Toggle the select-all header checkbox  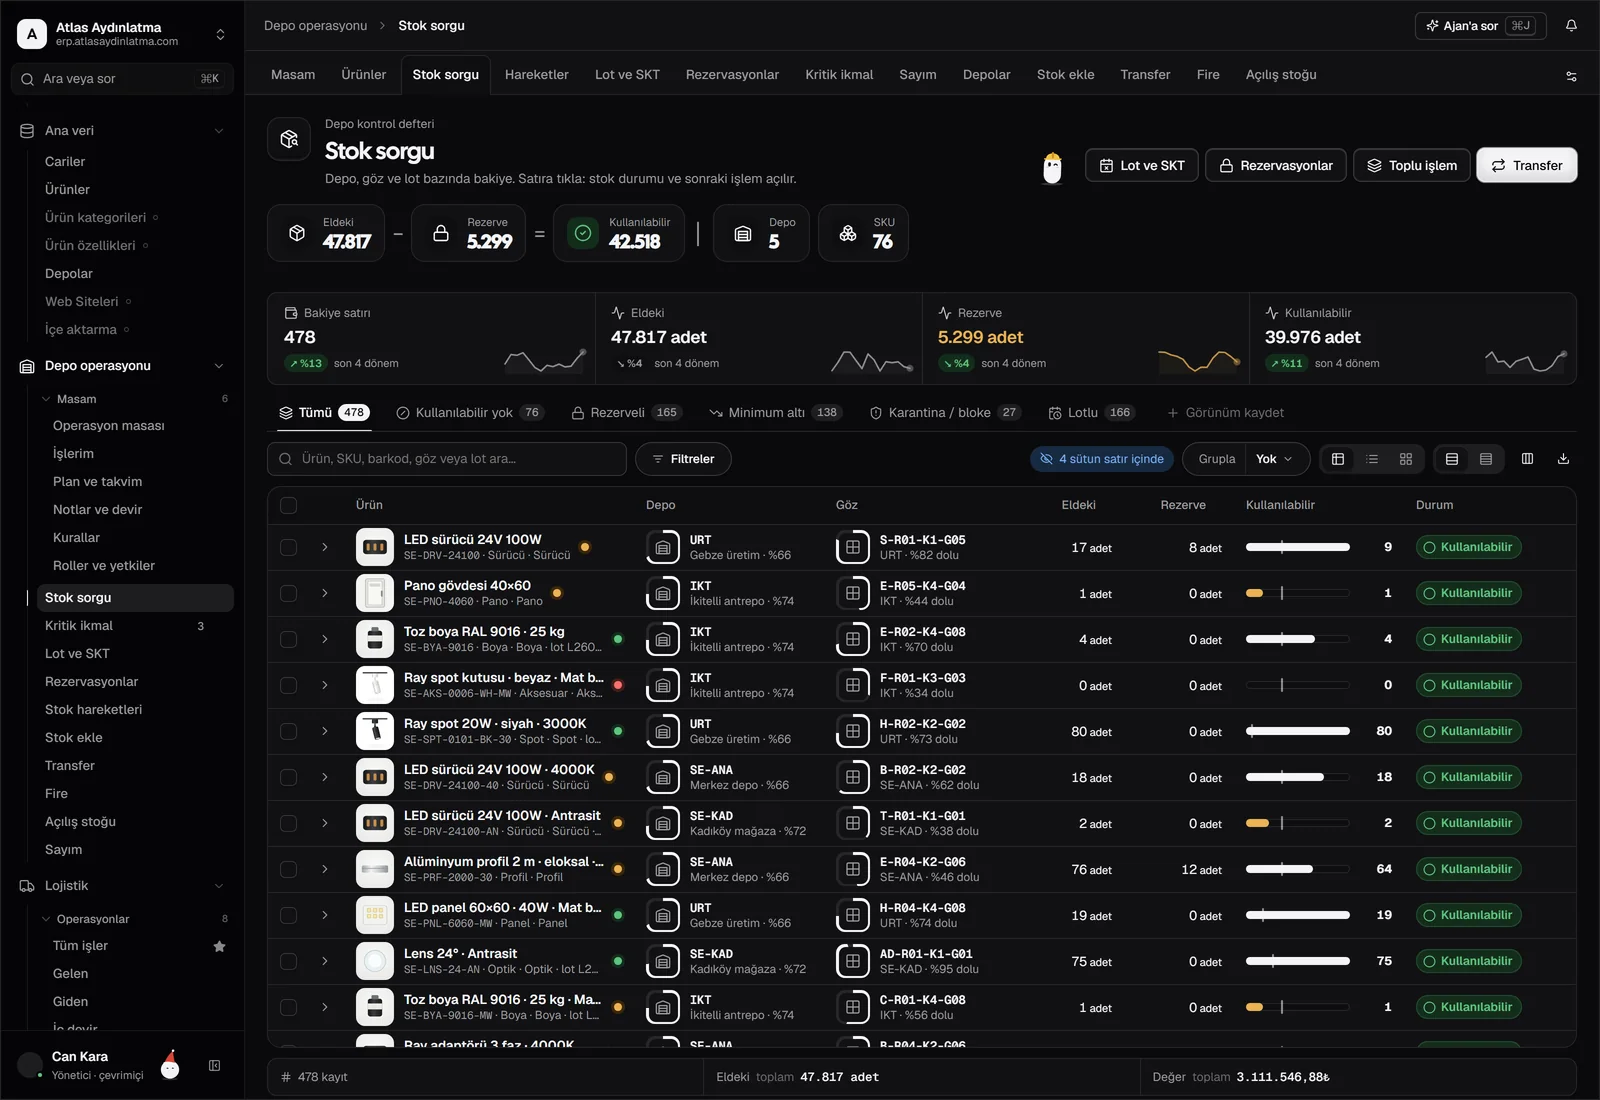[x=289, y=505]
